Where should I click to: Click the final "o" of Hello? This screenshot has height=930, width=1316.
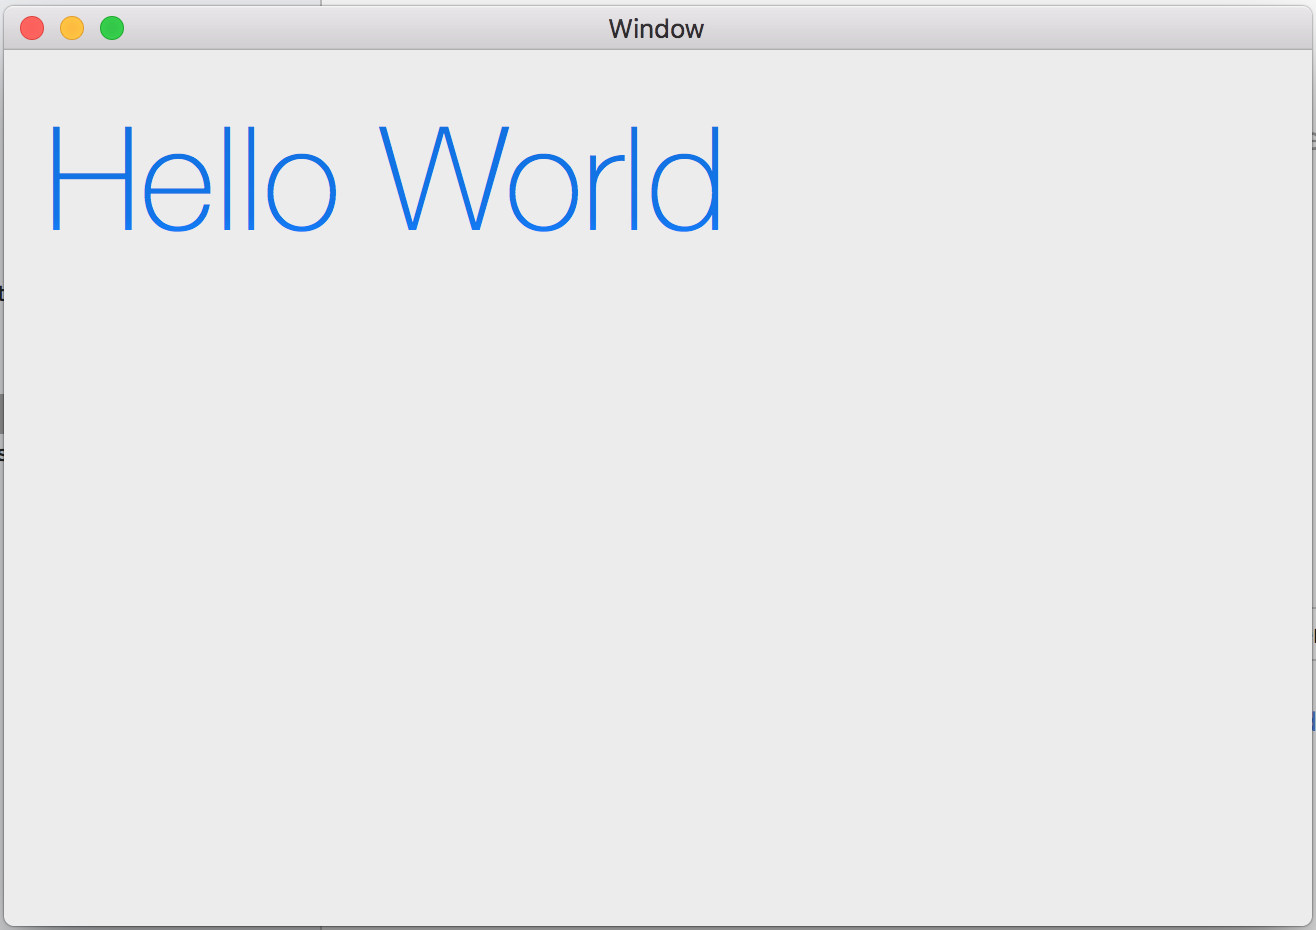pos(302,192)
